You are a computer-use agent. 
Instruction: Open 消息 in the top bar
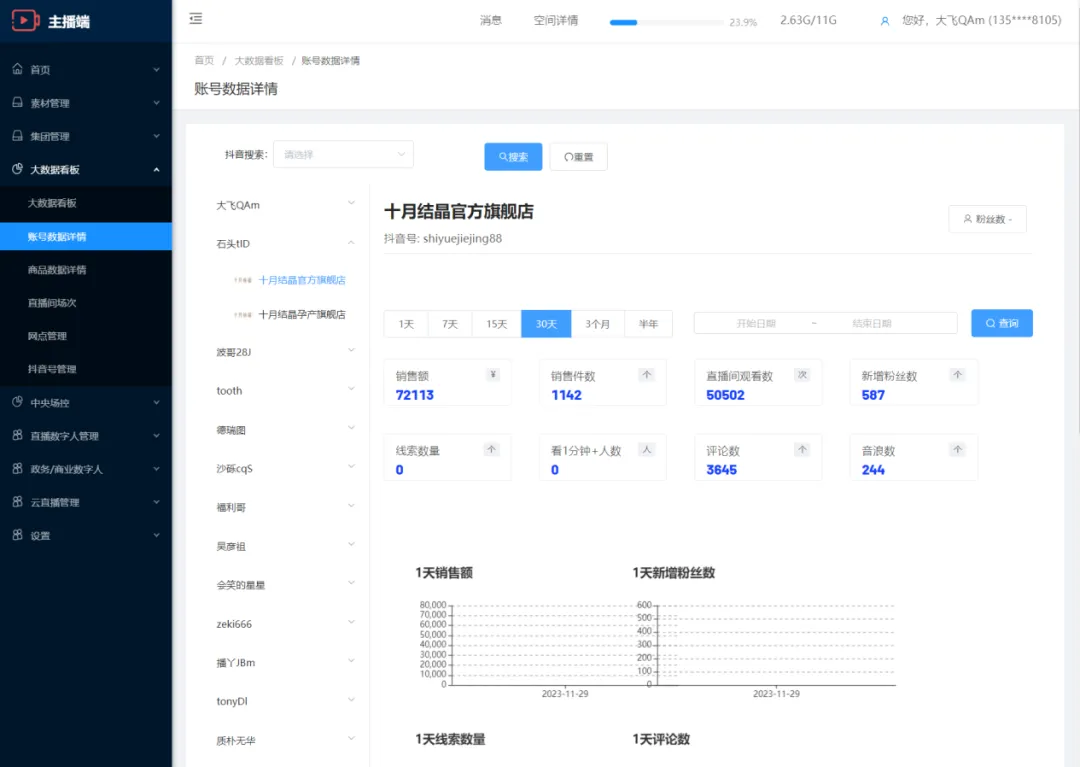click(x=490, y=19)
